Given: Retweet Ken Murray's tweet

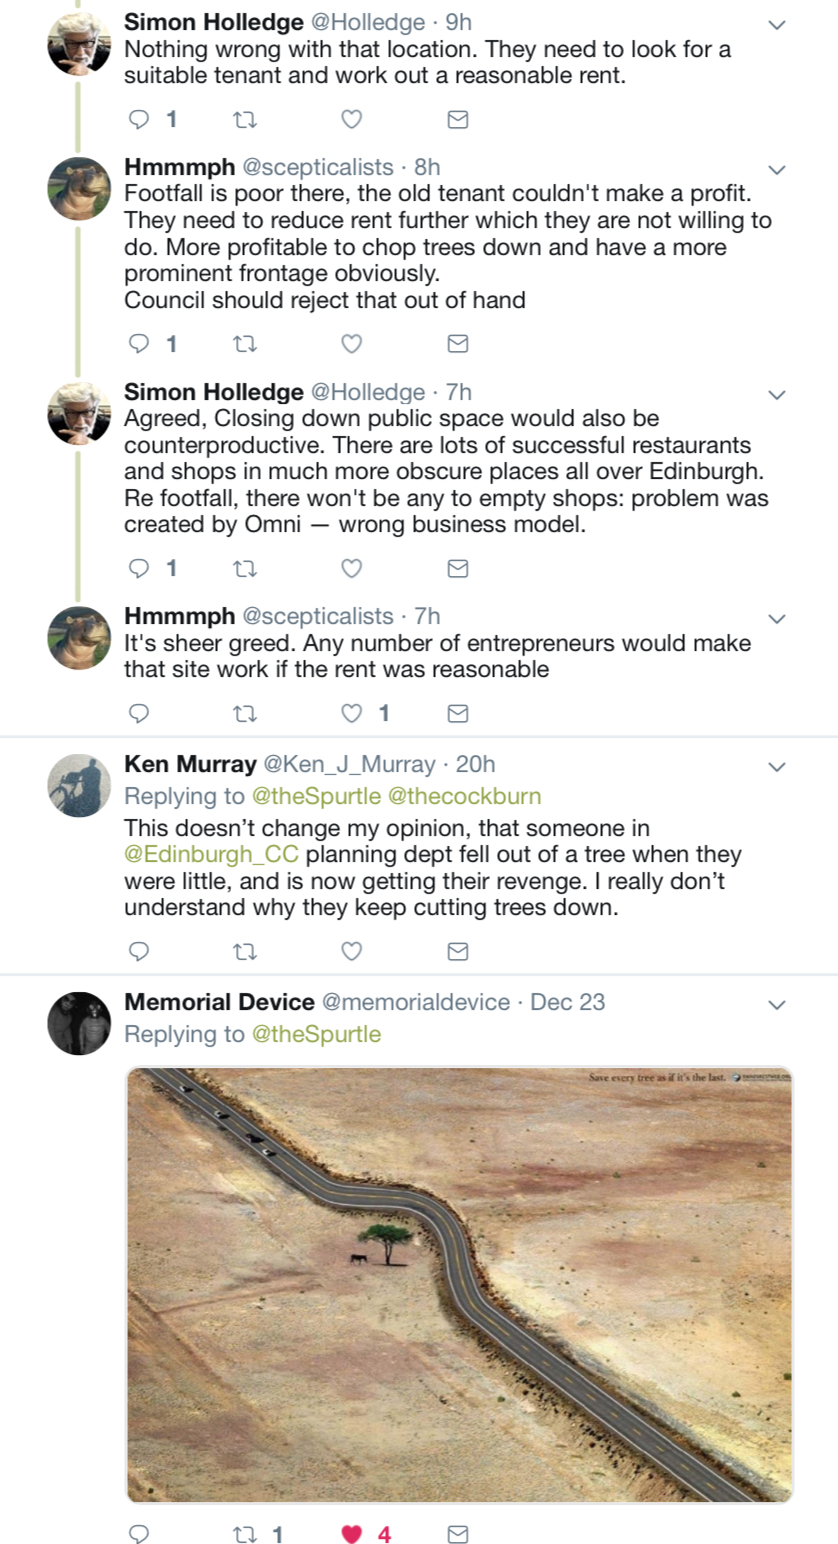Looking at the screenshot, I should pos(245,950).
